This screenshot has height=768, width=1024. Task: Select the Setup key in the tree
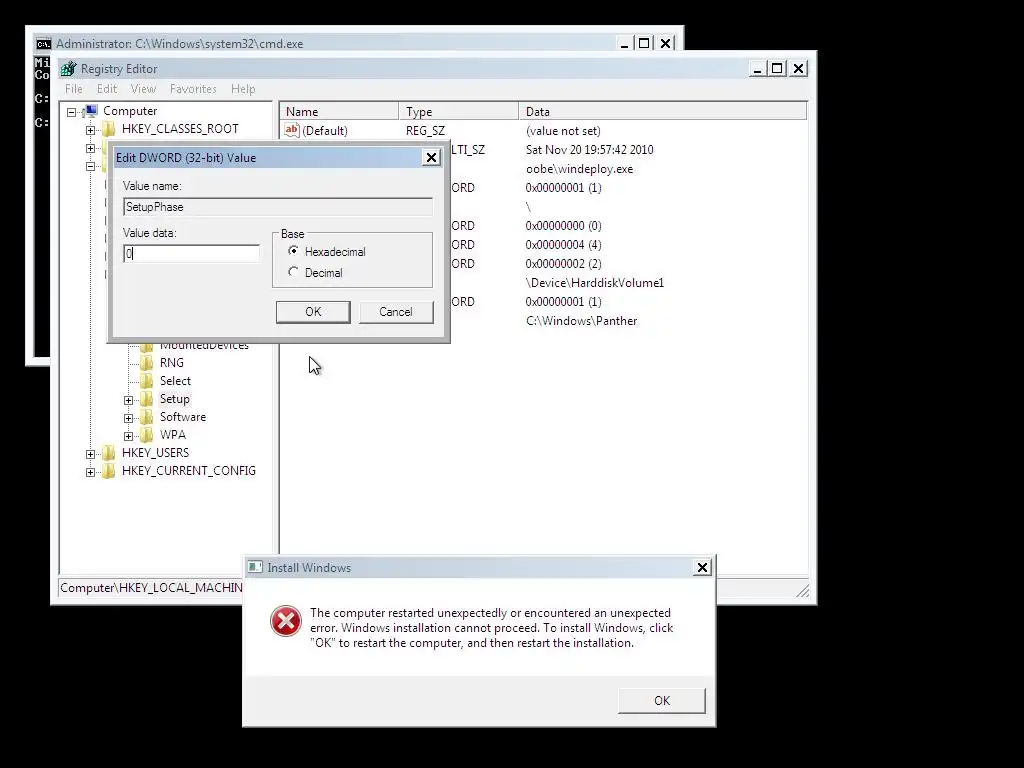pyautogui.click(x=174, y=399)
